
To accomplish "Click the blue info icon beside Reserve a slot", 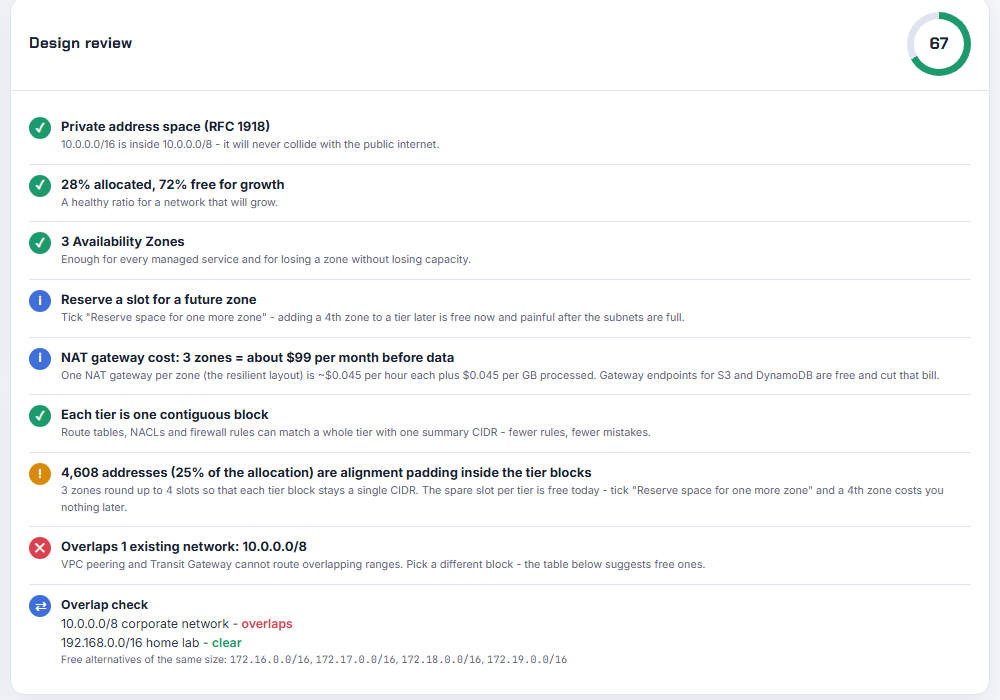I will coord(40,300).
